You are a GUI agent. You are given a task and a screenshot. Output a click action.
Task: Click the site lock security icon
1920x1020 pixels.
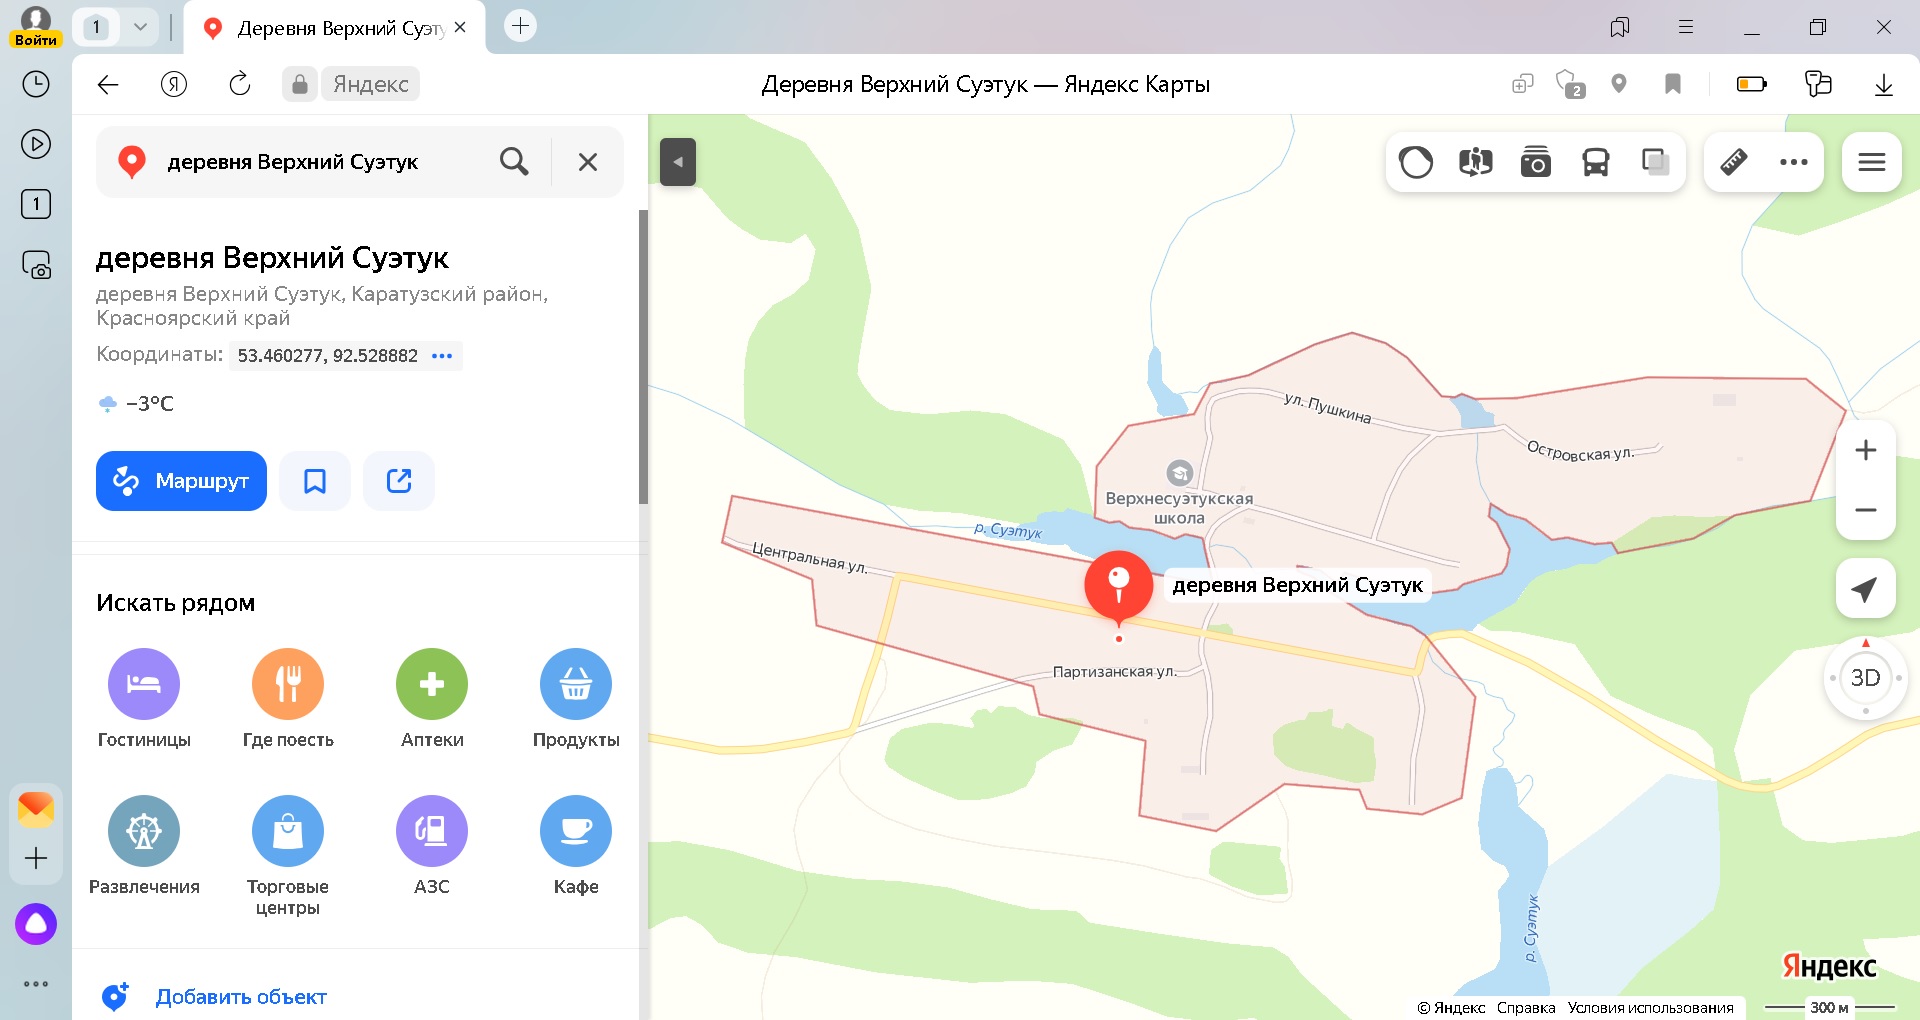299,84
